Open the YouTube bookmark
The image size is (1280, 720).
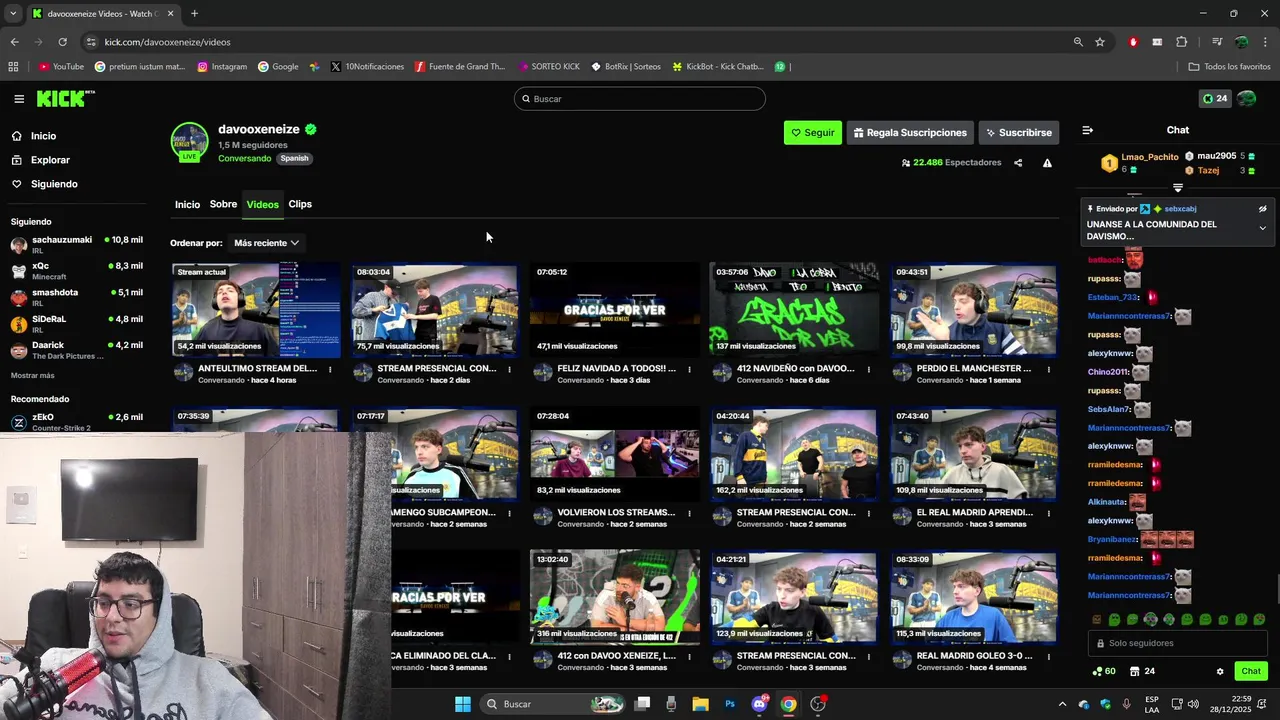pos(61,67)
